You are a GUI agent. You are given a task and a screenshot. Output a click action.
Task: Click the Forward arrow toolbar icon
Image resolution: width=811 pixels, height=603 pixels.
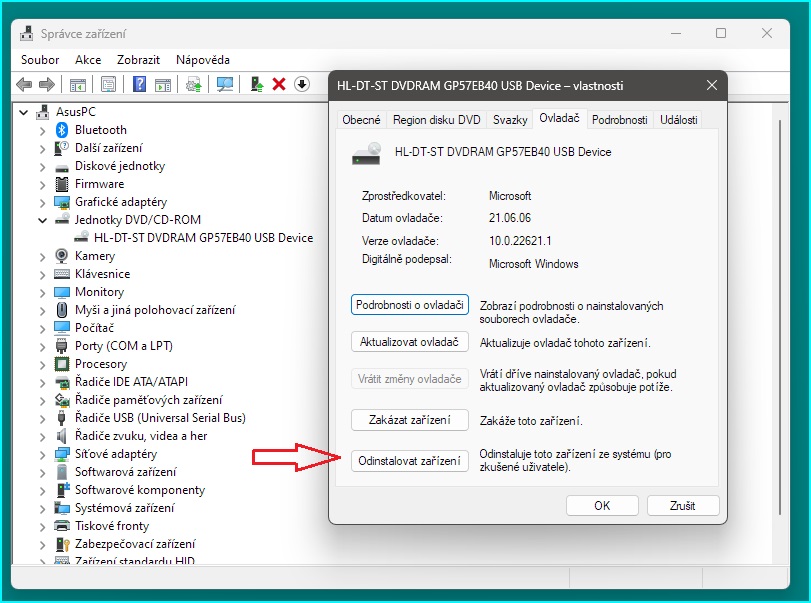(47, 84)
